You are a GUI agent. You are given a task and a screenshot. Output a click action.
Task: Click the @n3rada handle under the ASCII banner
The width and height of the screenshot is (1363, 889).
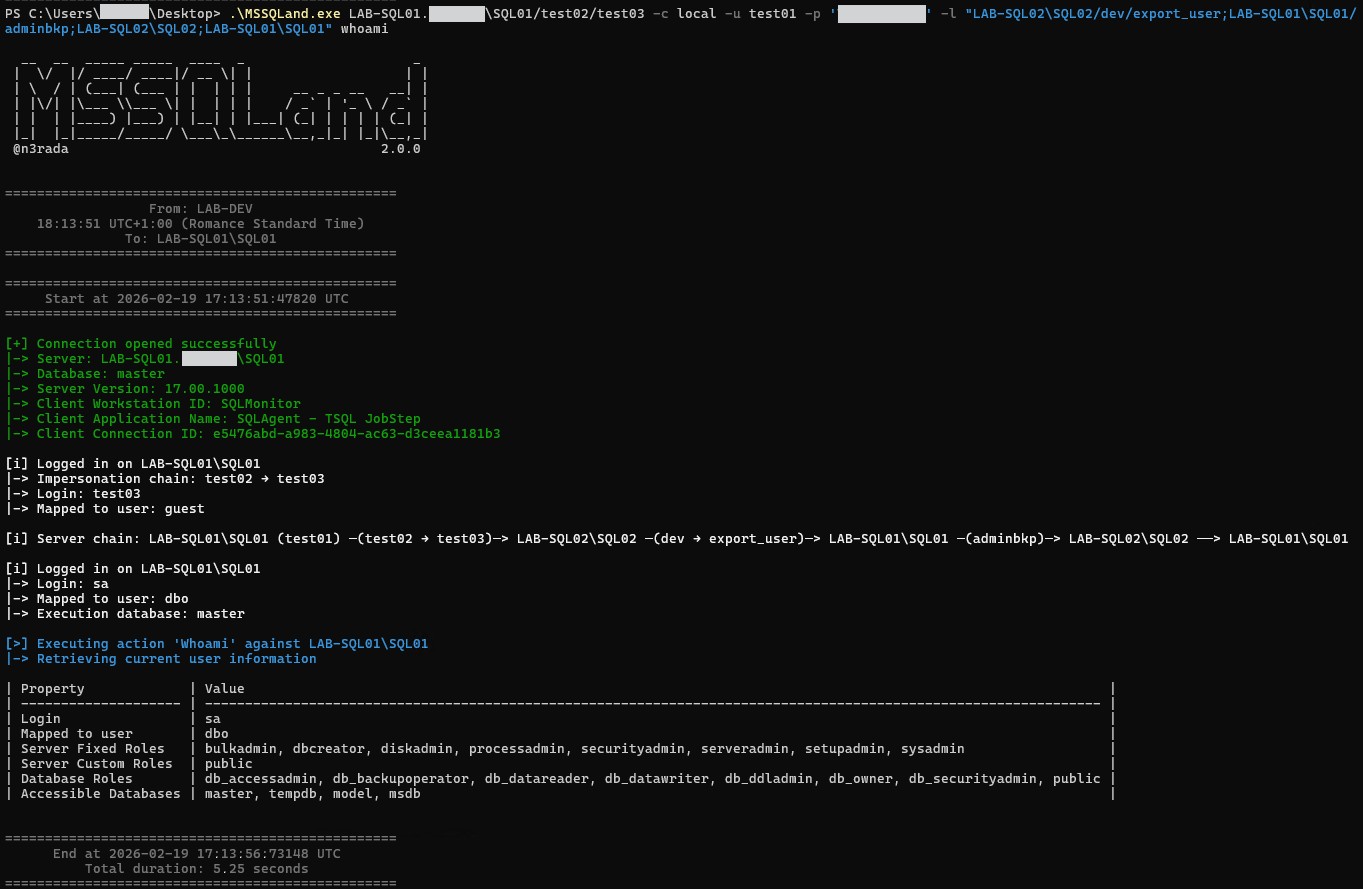click(x=40, y=148)
